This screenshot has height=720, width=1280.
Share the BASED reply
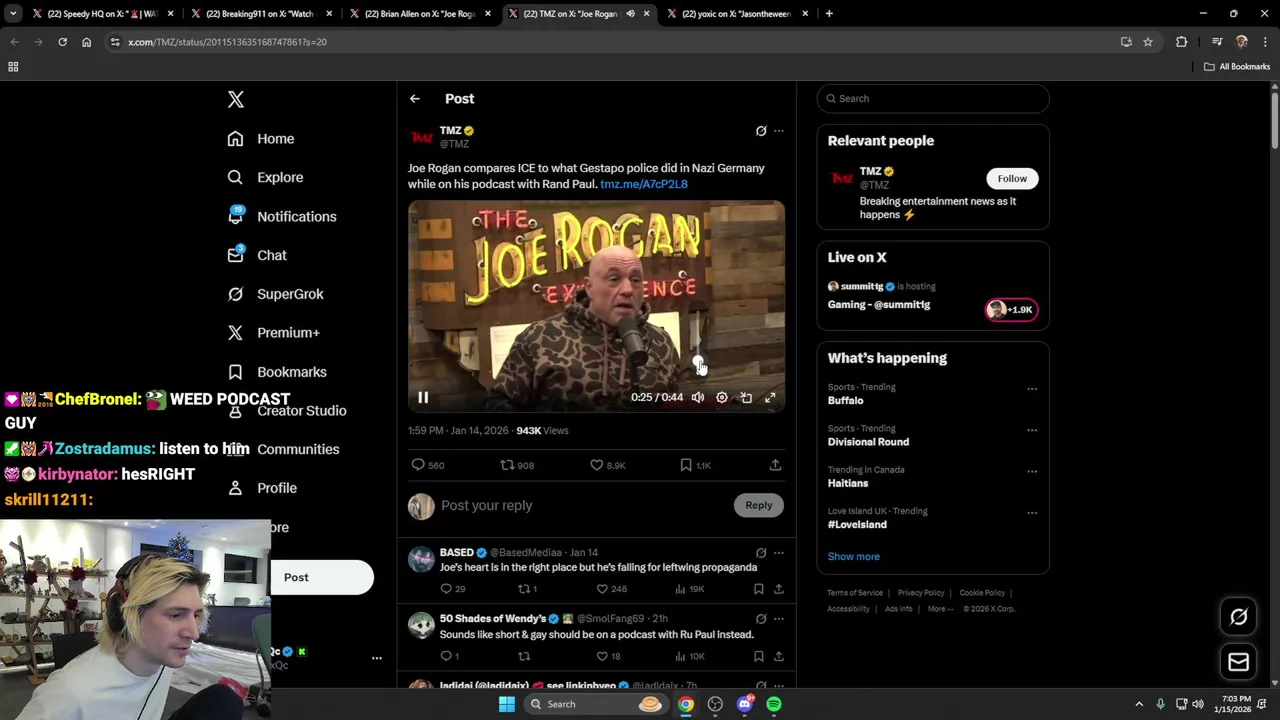point(779,589)
